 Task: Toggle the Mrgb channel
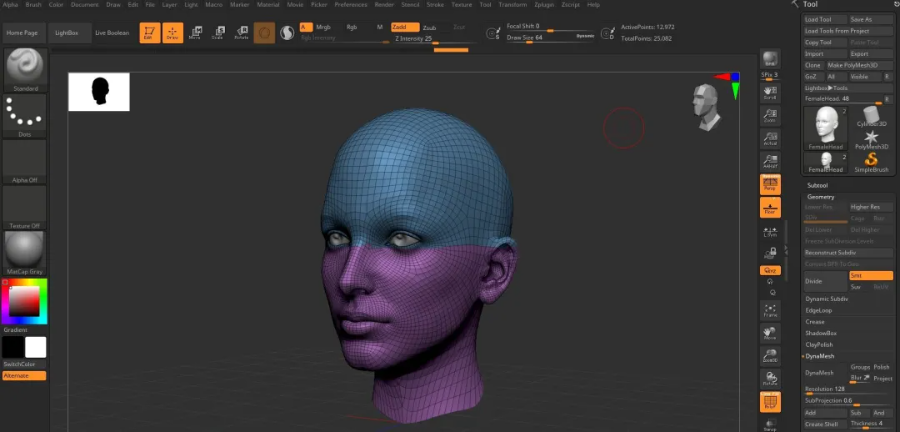coord(323,27)
